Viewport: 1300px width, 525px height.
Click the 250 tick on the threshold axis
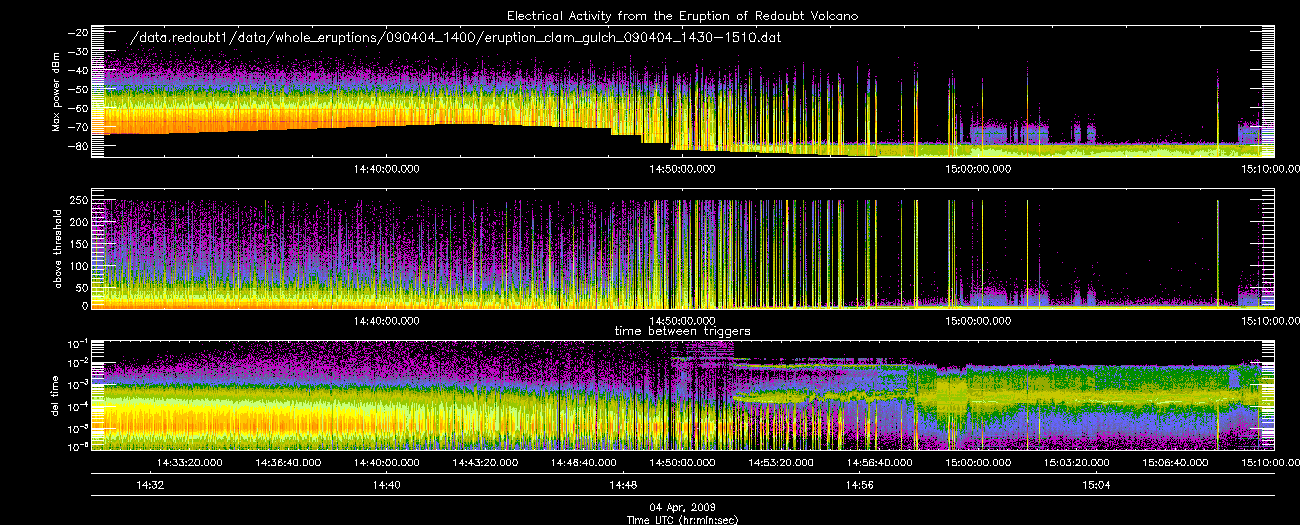[x=79, y=200]
